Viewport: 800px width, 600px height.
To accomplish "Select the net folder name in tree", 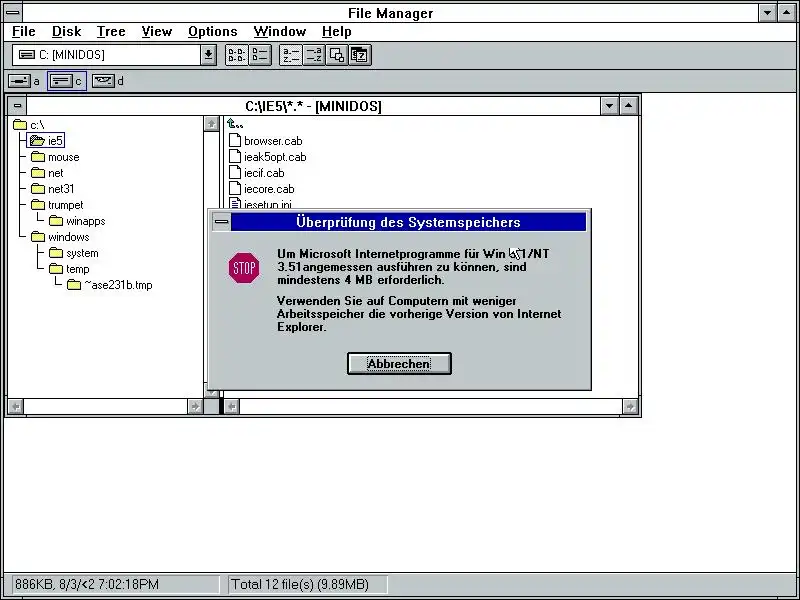I will click(x=56, y=173).
